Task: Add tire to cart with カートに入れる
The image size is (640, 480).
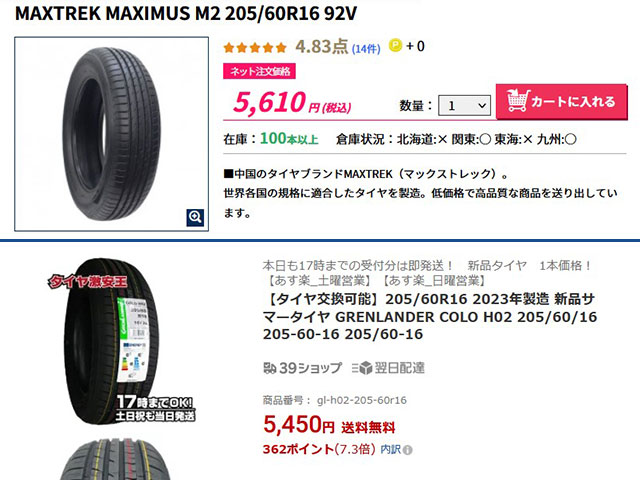Action: (x=561, y=102)
